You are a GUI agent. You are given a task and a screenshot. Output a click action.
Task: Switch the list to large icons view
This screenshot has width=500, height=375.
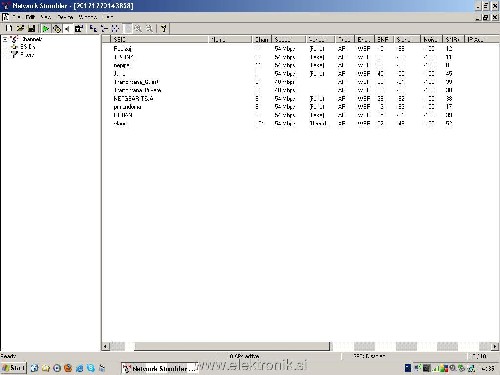pyautogui.click(x=93, y=29)
